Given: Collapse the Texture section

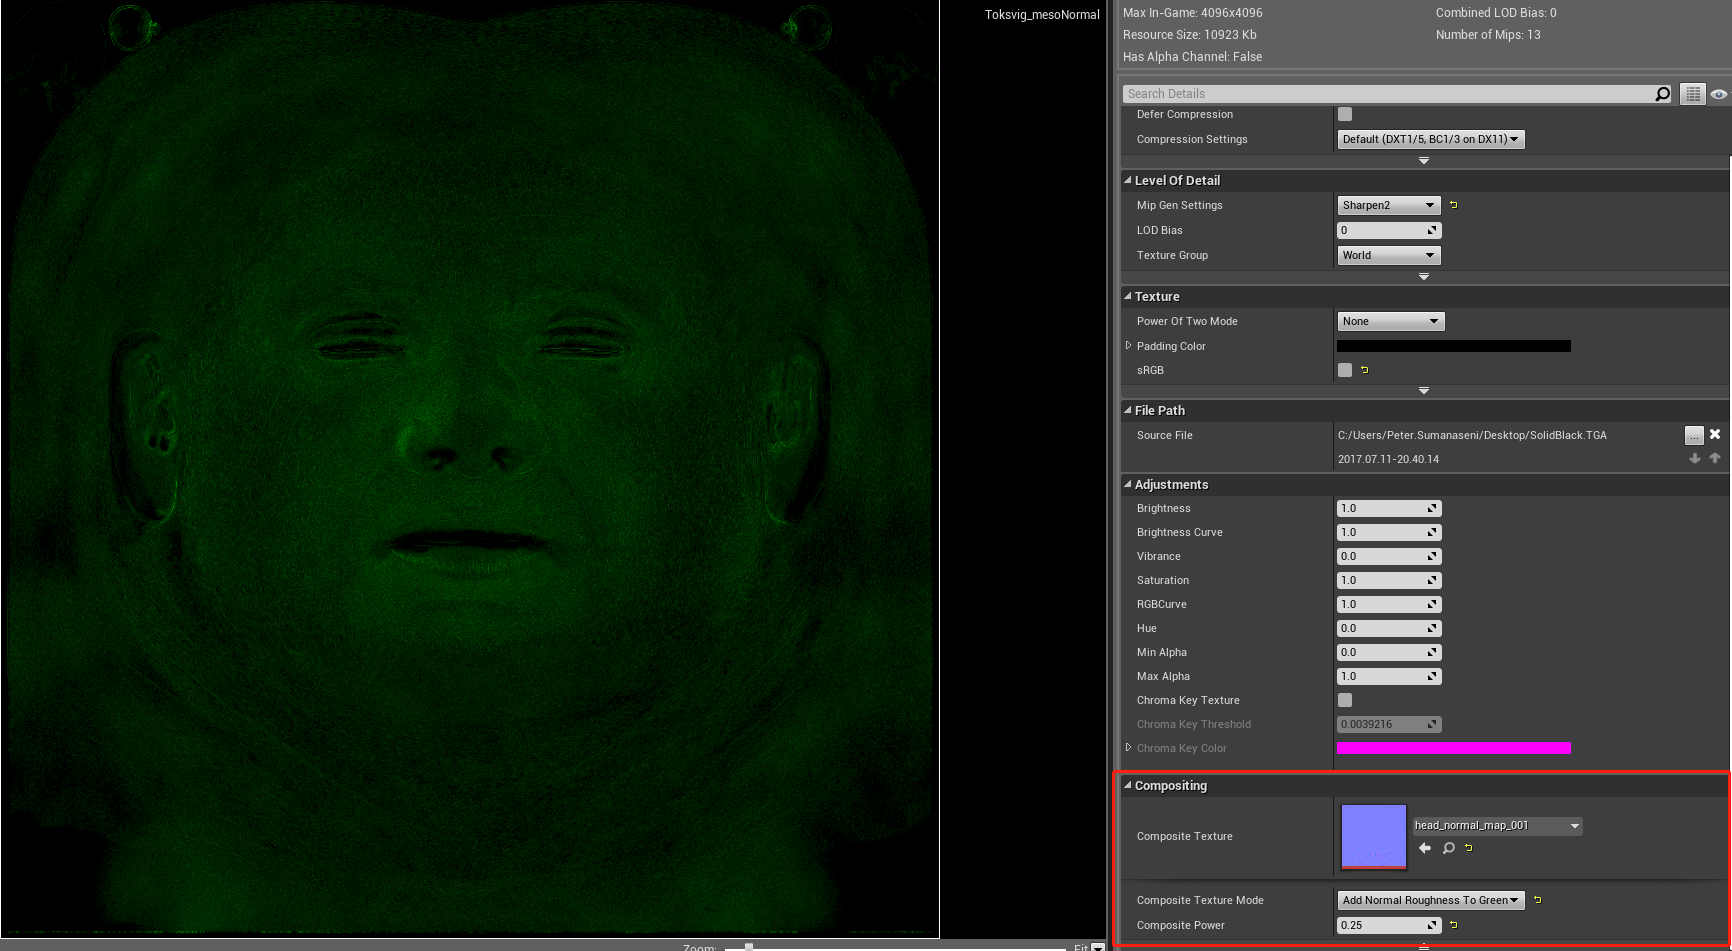Looking at the screenshot, I should click(x=1128, y=296).
